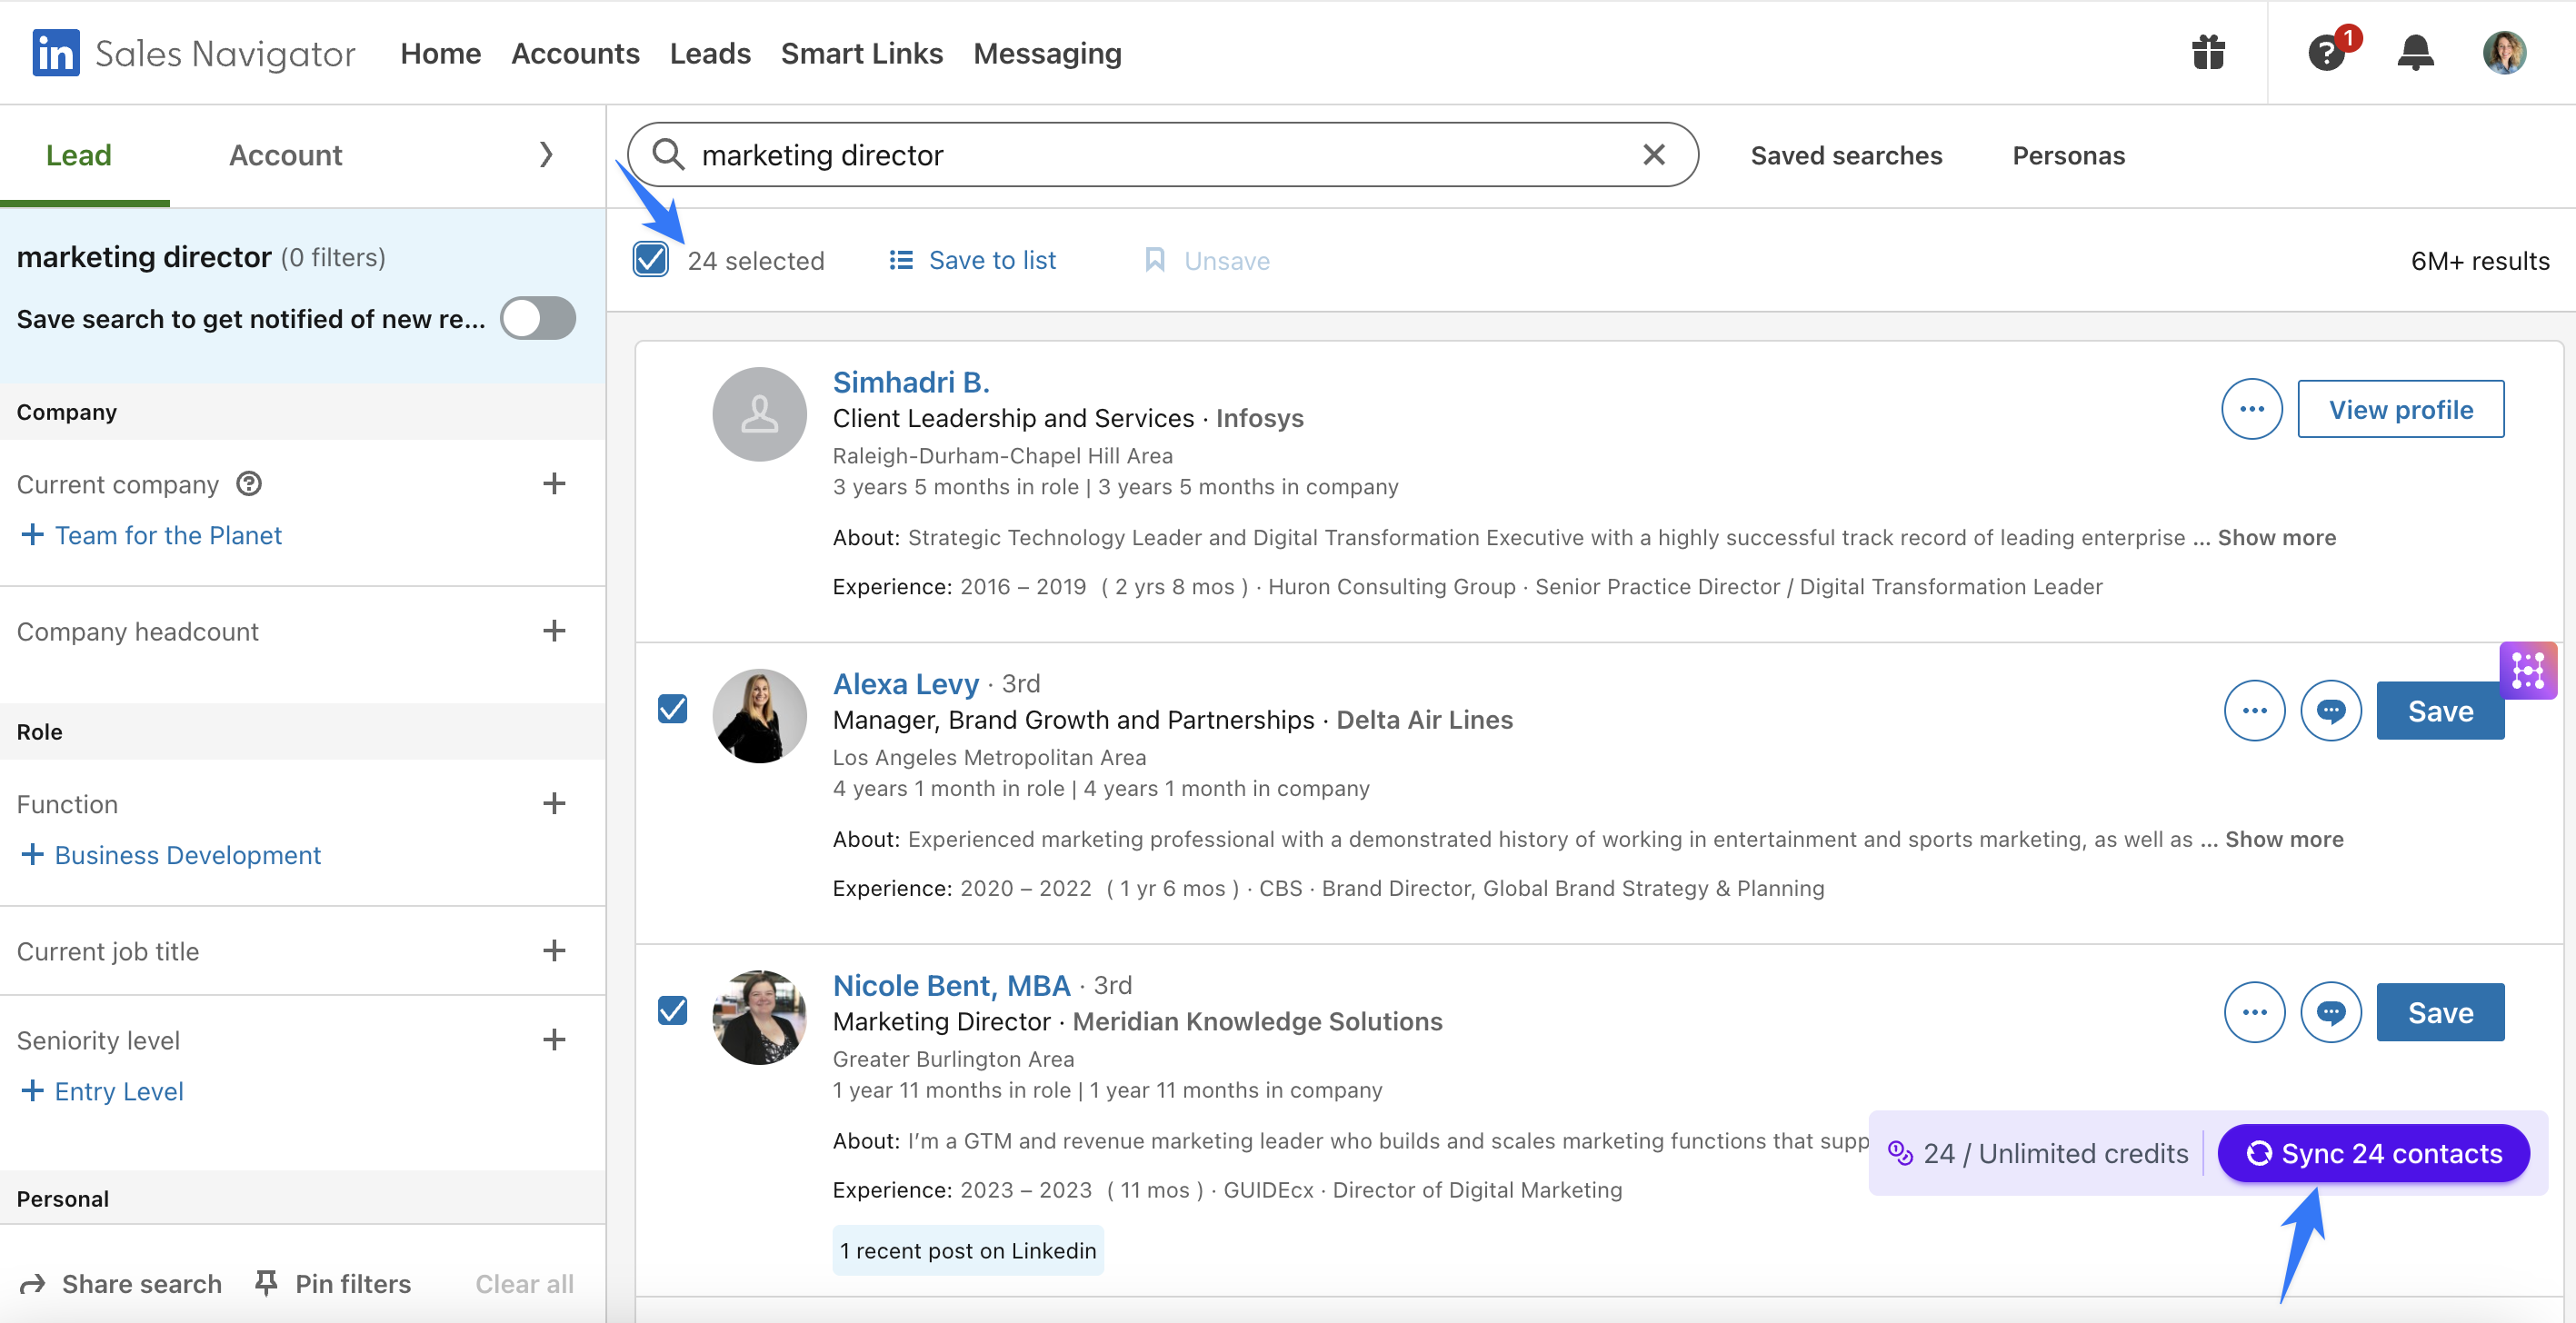Image resolution: width=2576 pixels, height=1323 pixels.
Task: Click the Pin filters pin icon
Action: 266,1283
